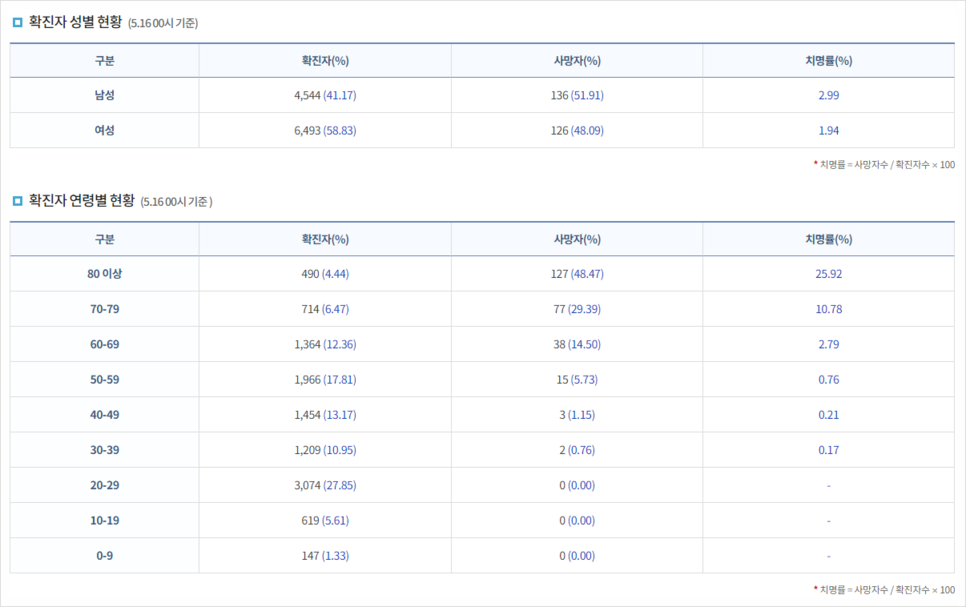Click the 30-39 age group label
966x607 pixels.
(104, 450)
